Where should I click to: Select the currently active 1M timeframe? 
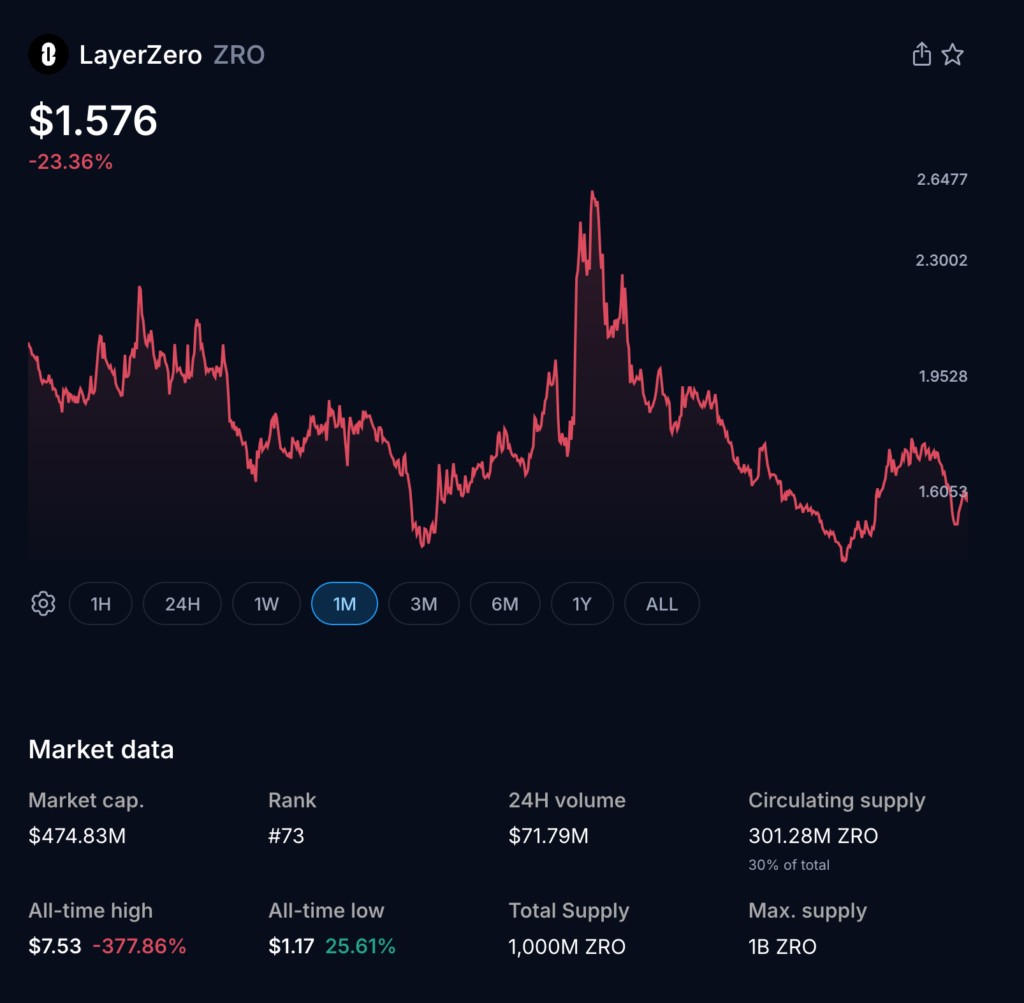coord(344,603)
